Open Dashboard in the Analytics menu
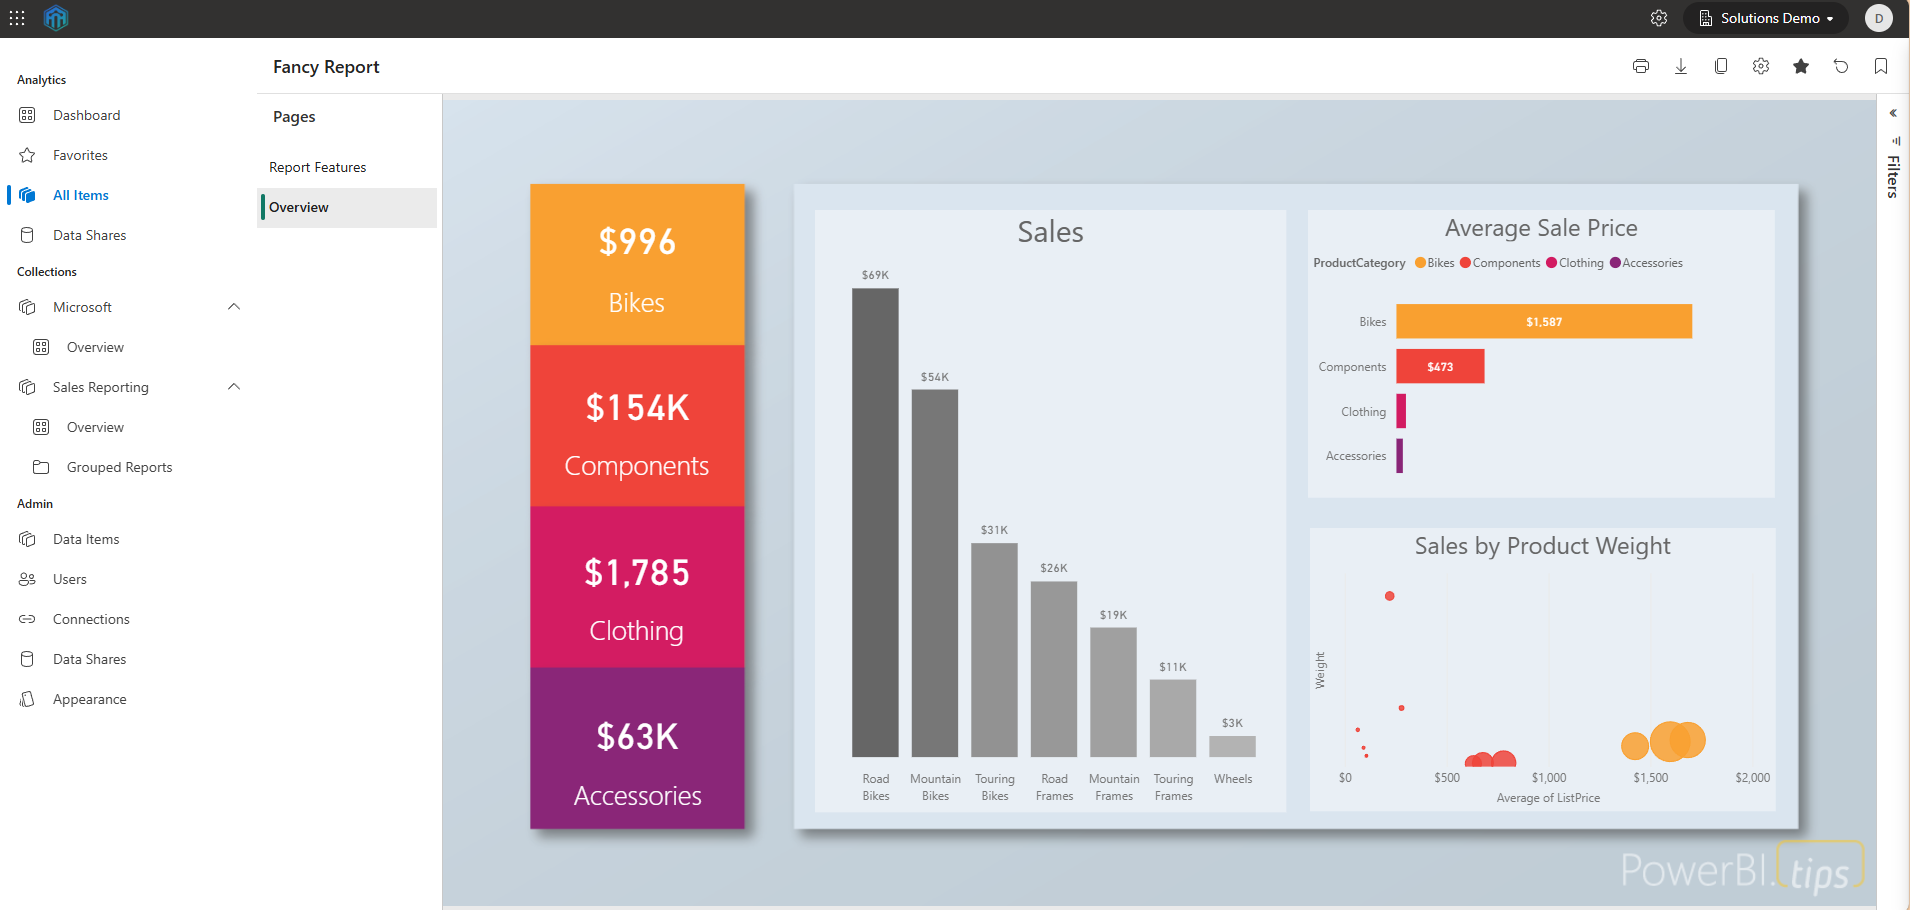The width and height of the screenshot is (1910, 910). click(86, 115)
